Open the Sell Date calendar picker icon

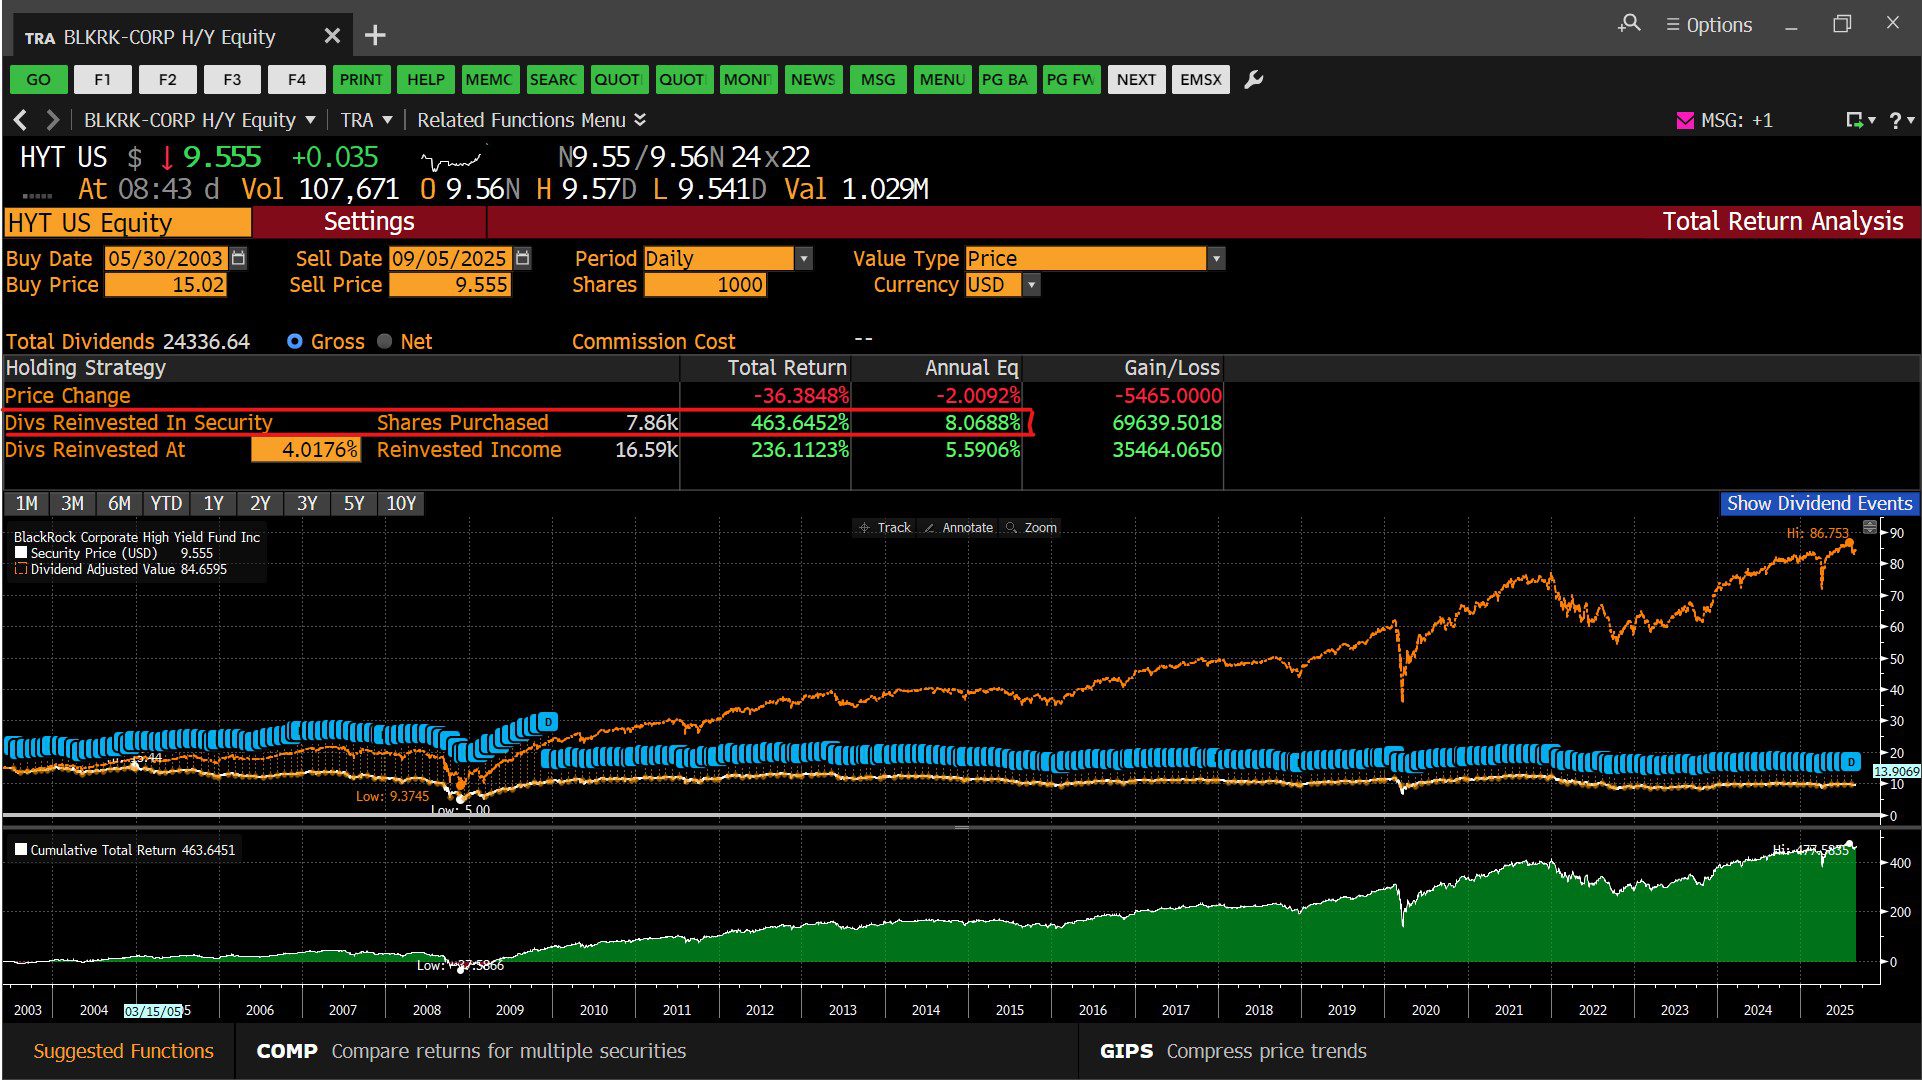click(x=523, y=258)
